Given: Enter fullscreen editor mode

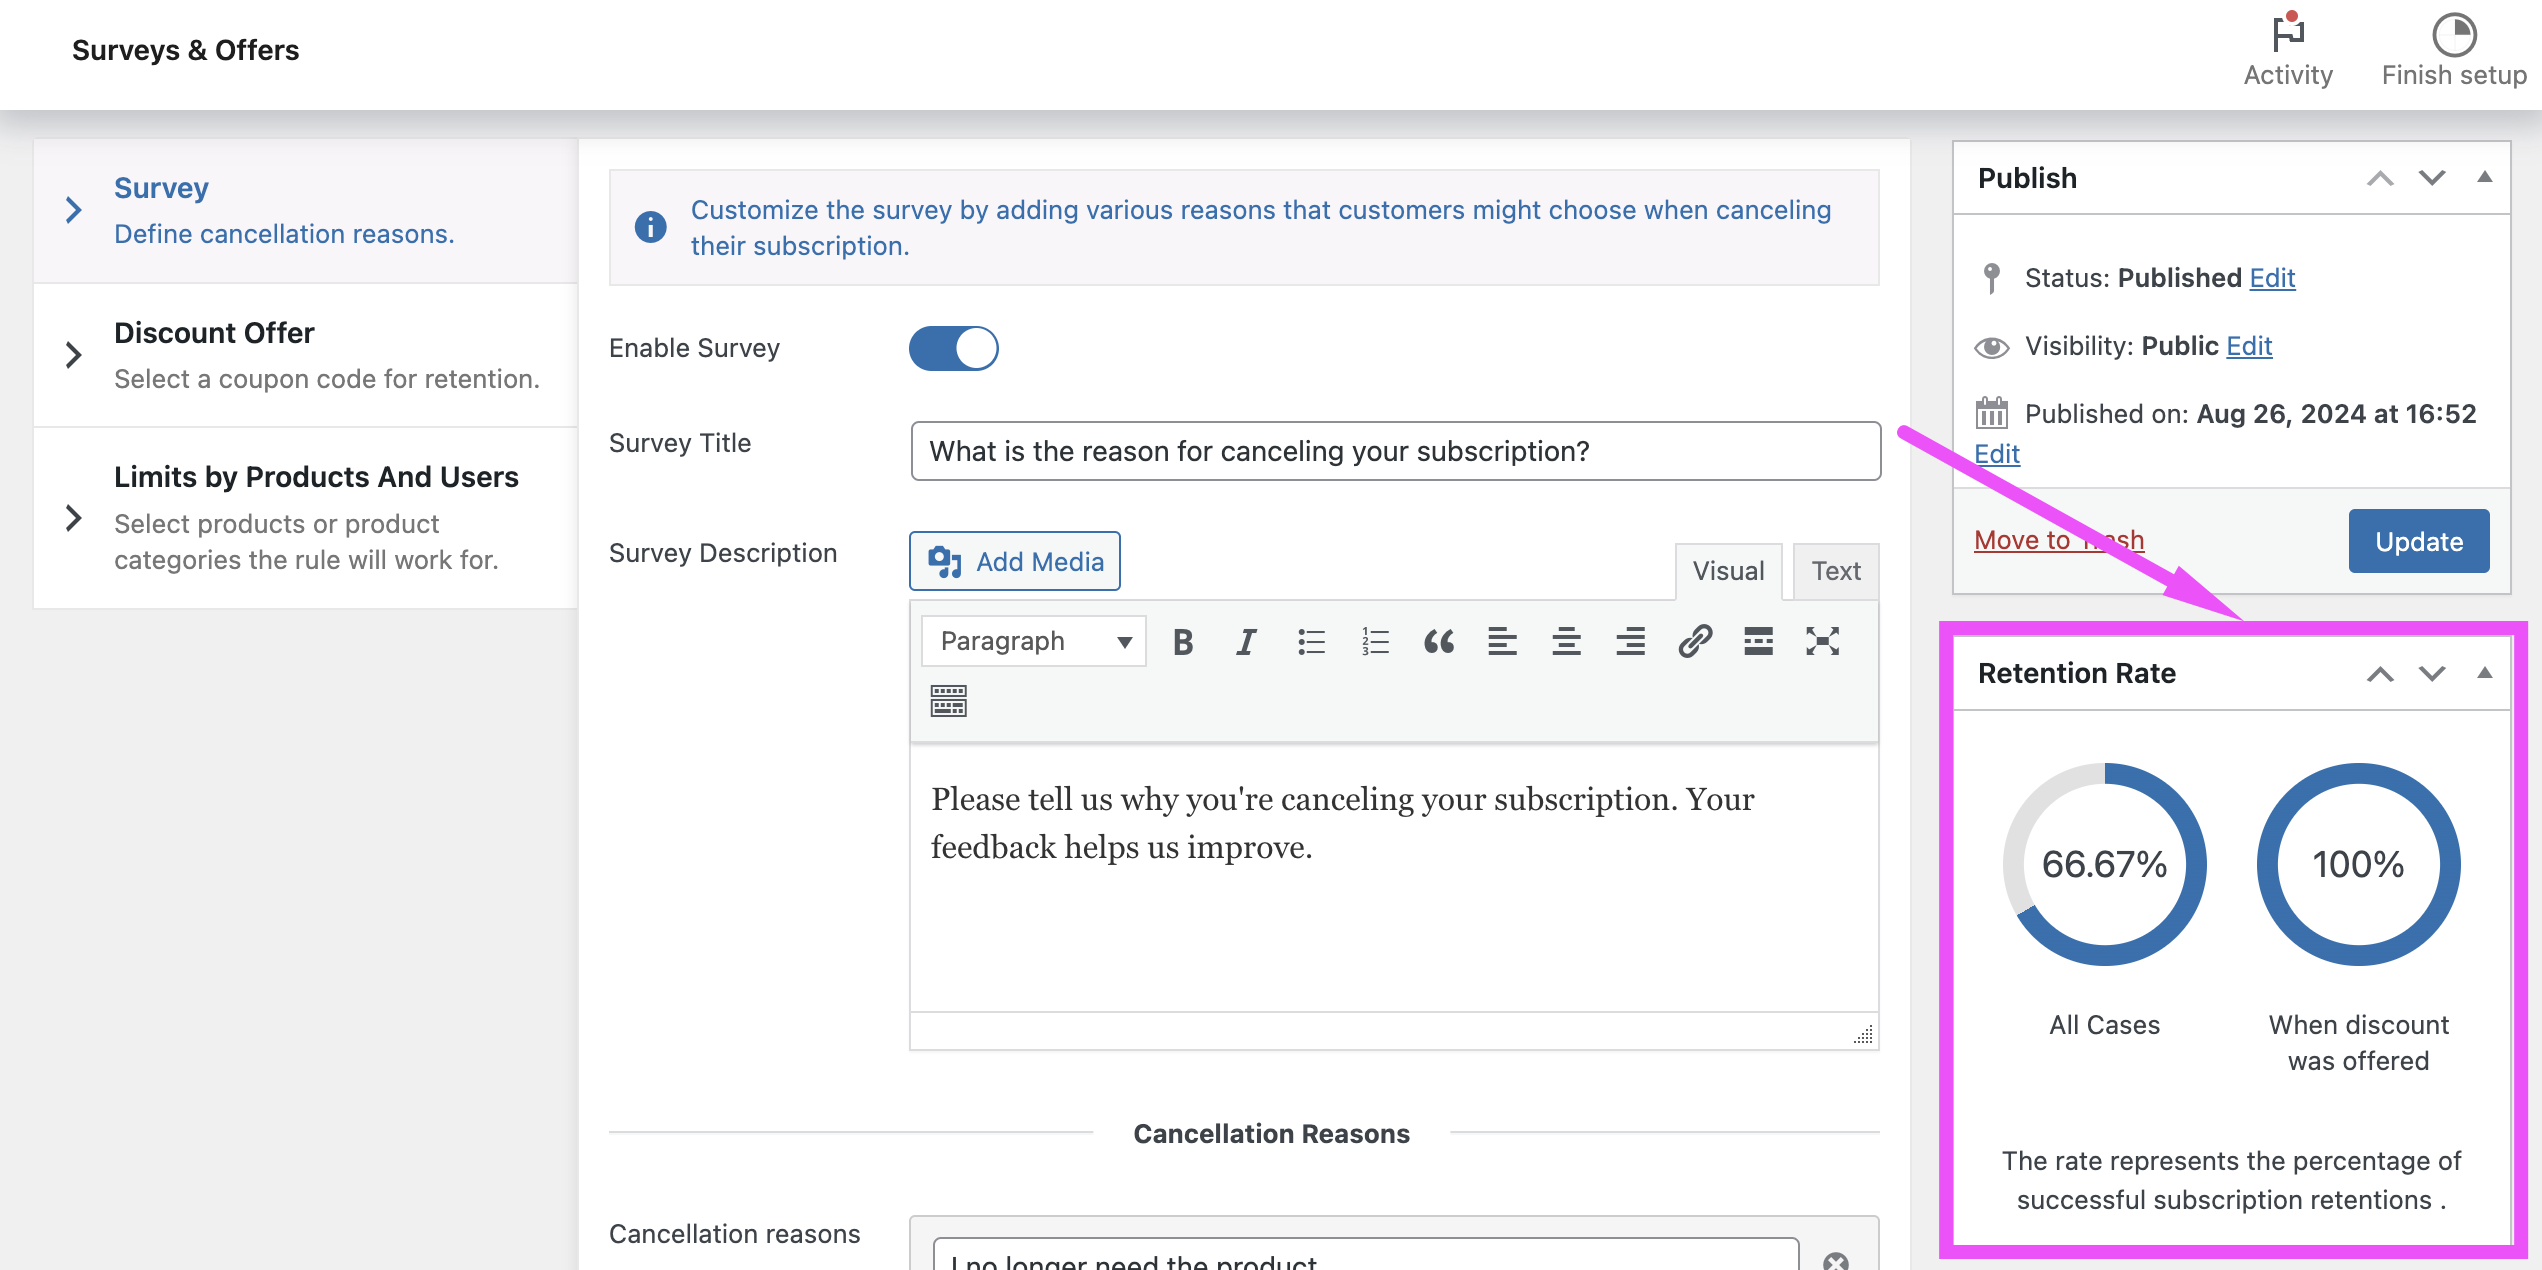Looking at the screenshot, I should (x=1822, y=642).
